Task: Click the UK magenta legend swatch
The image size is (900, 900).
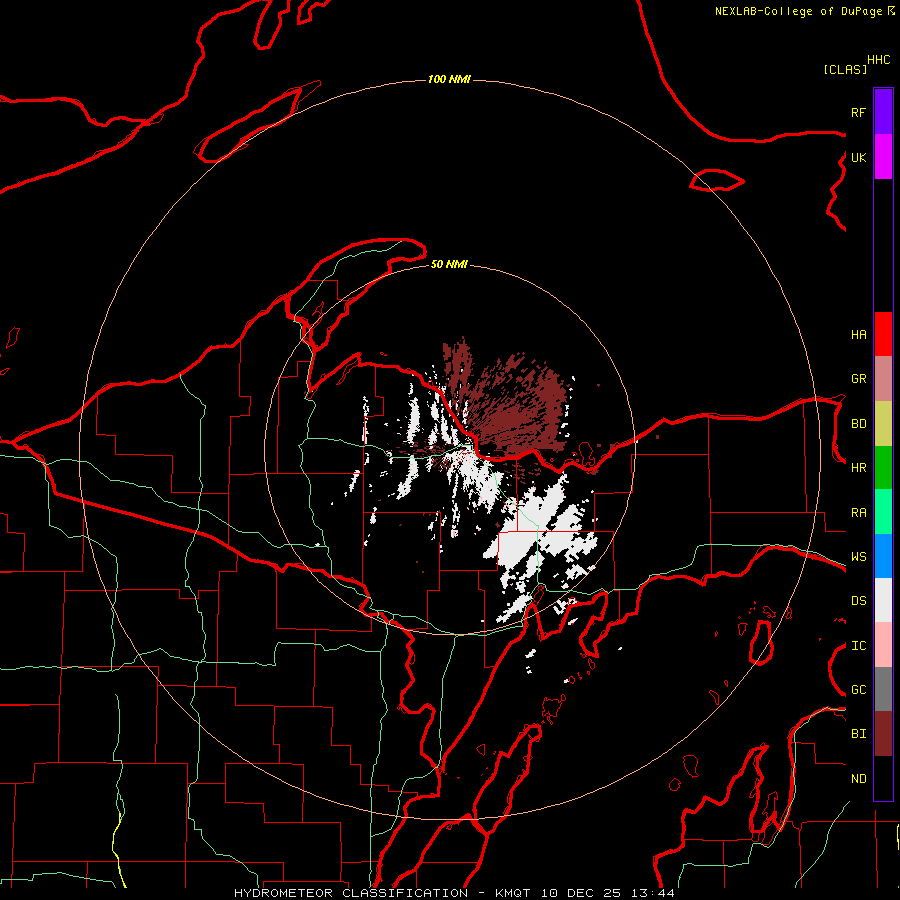Action: tap(883, 157)
